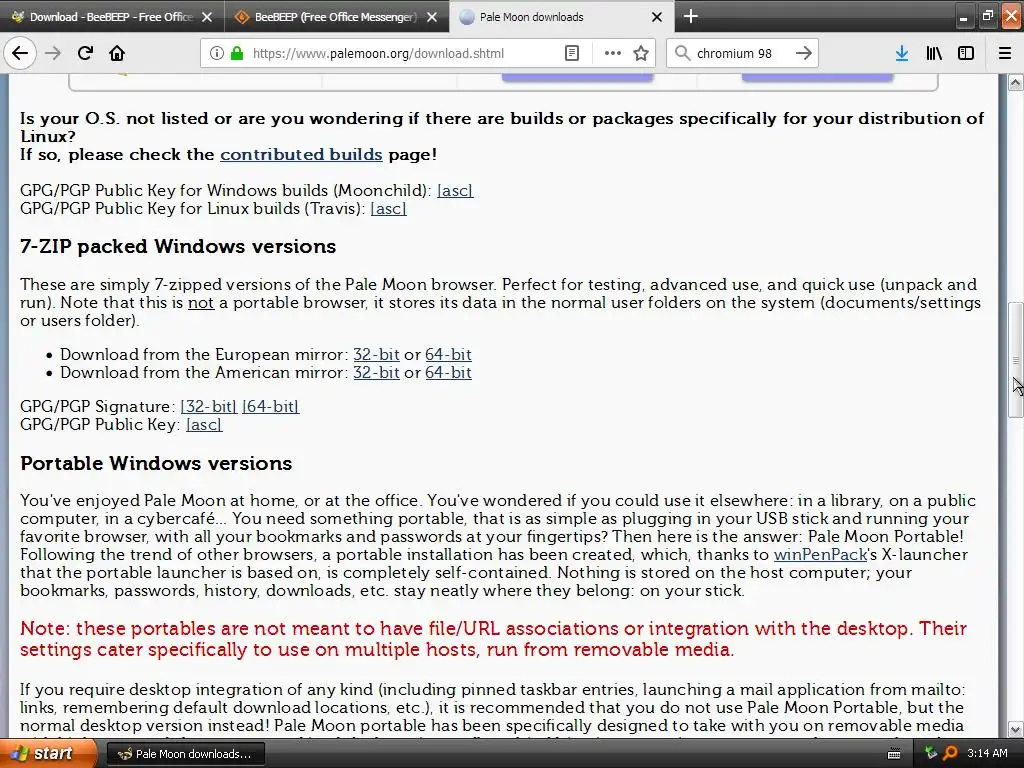Click the underlined word not in paragraph

tap(201, 303)
